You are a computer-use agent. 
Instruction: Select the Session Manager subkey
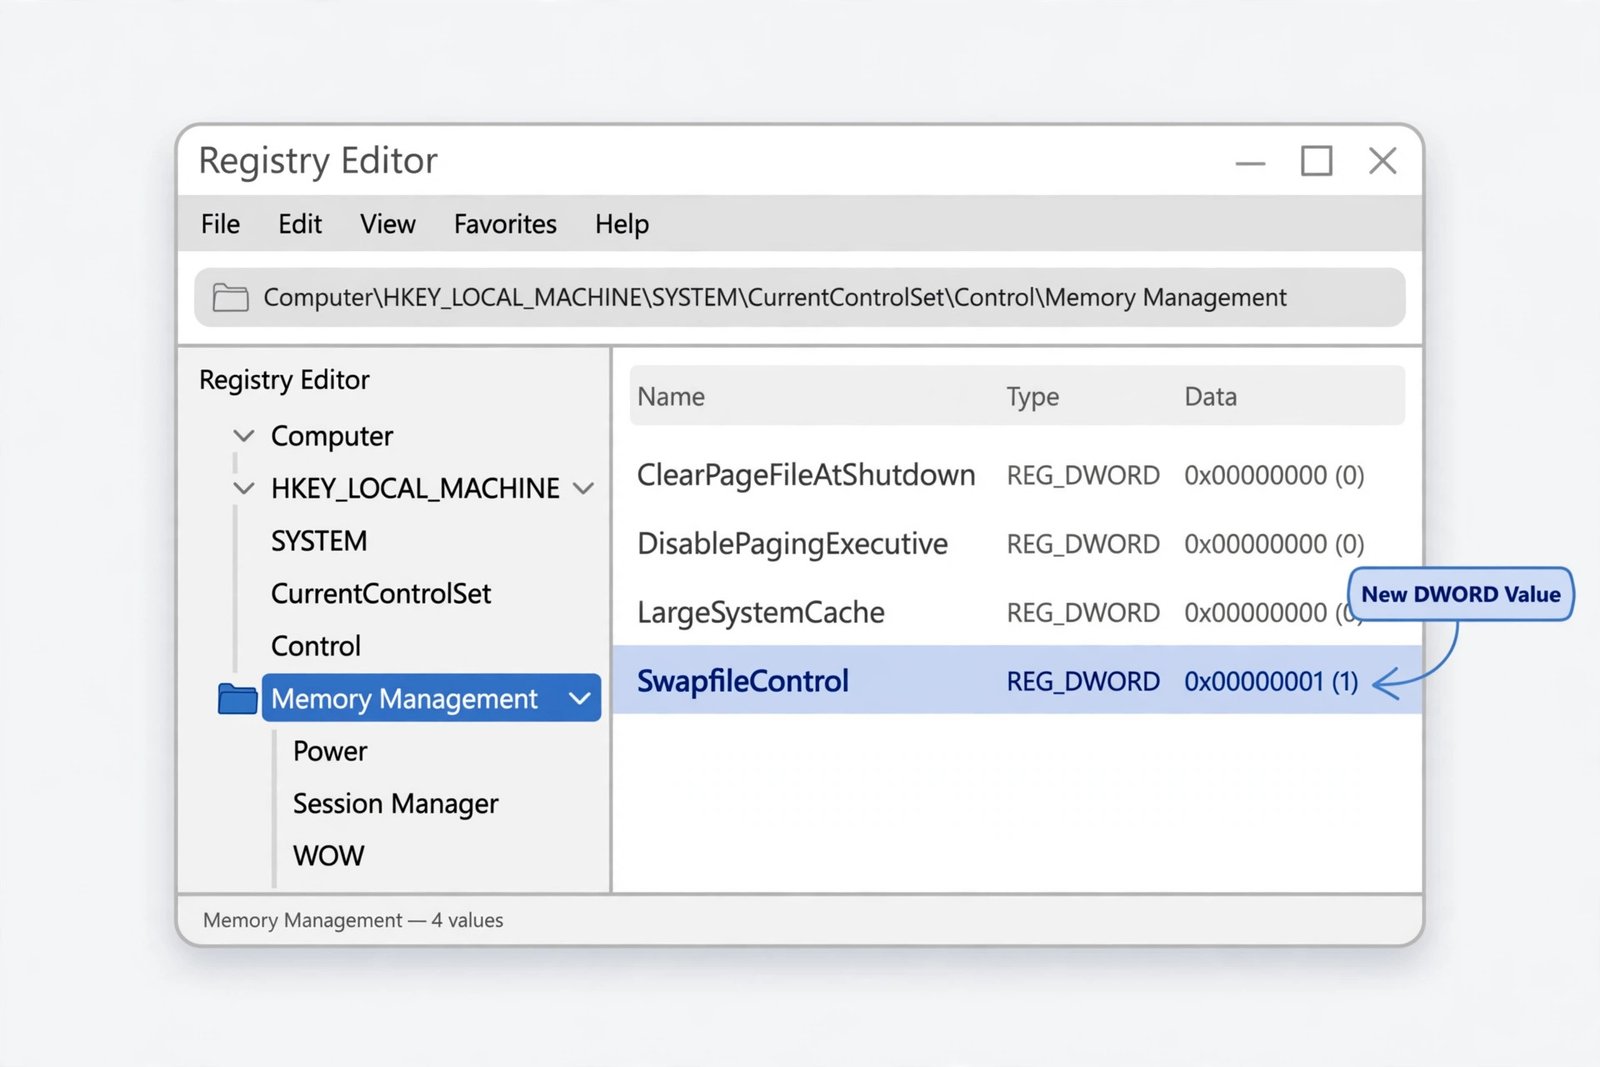point(395,804)
